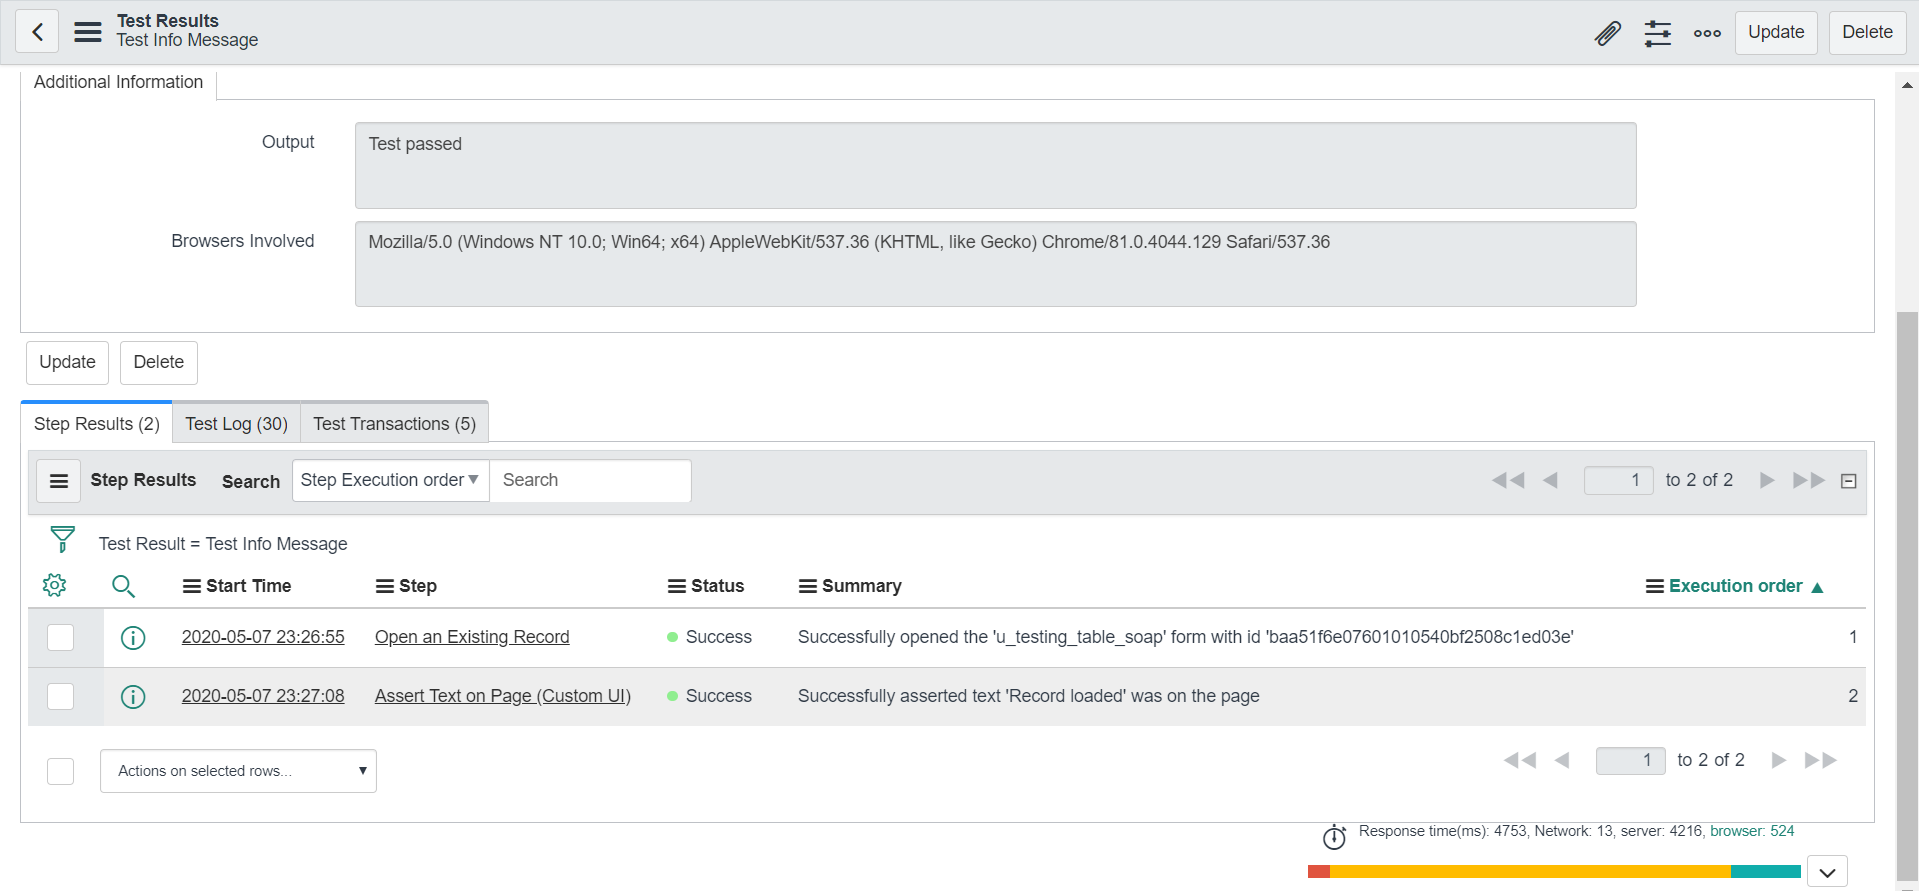This screenshot has width=1919, height=891.
Task: Click the filter funnel icon
Action: coord(62,540)
